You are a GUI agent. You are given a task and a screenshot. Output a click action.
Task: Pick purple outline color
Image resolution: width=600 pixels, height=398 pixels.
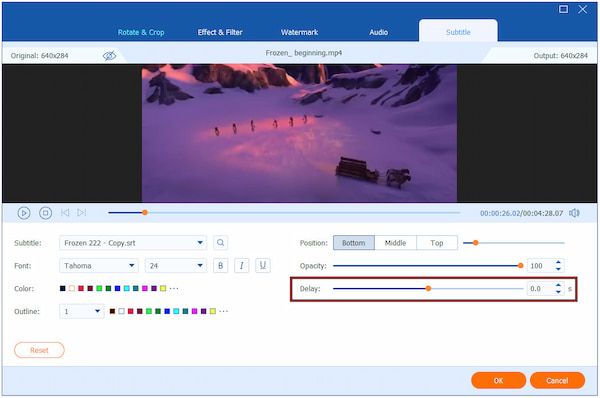click(204, 311)
